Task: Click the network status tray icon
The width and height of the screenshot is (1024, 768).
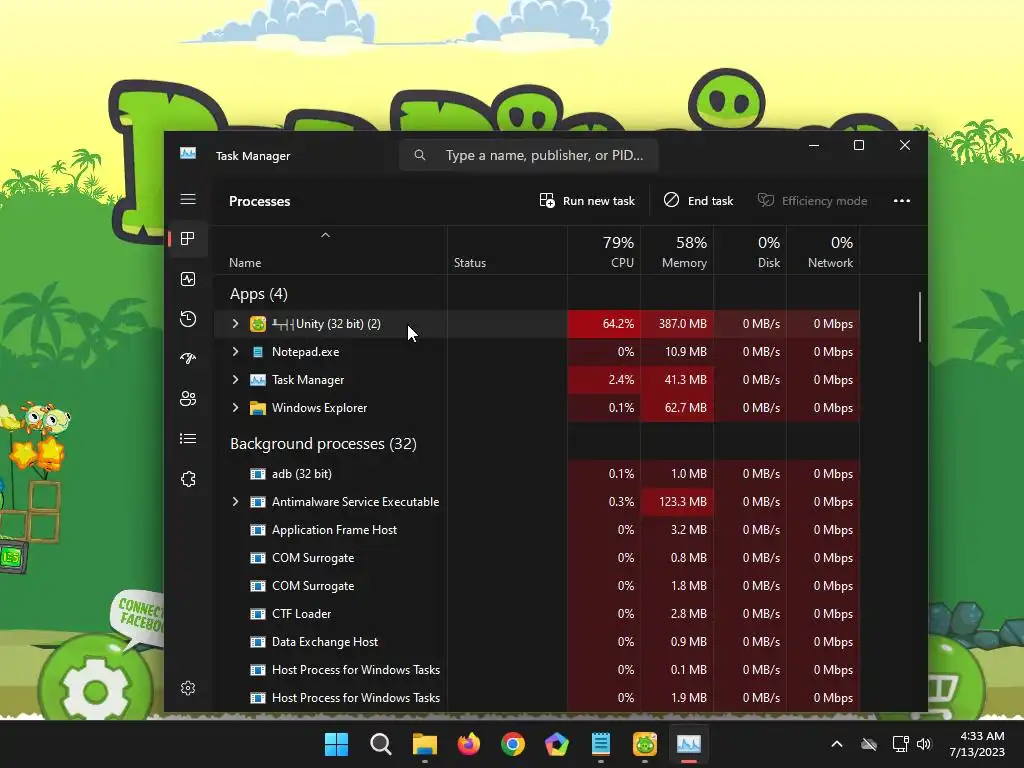Action: 901,744
